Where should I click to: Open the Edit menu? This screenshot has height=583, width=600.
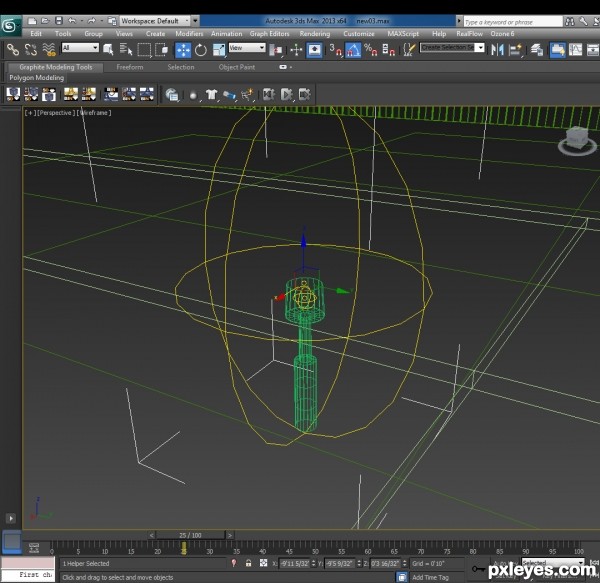[x=36, y=34]
